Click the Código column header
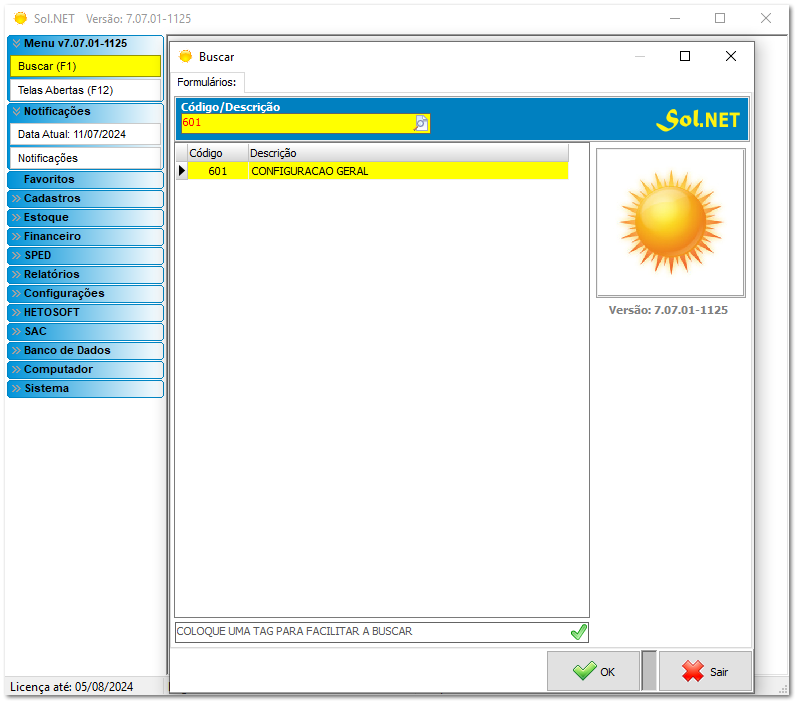 [217, 153]
